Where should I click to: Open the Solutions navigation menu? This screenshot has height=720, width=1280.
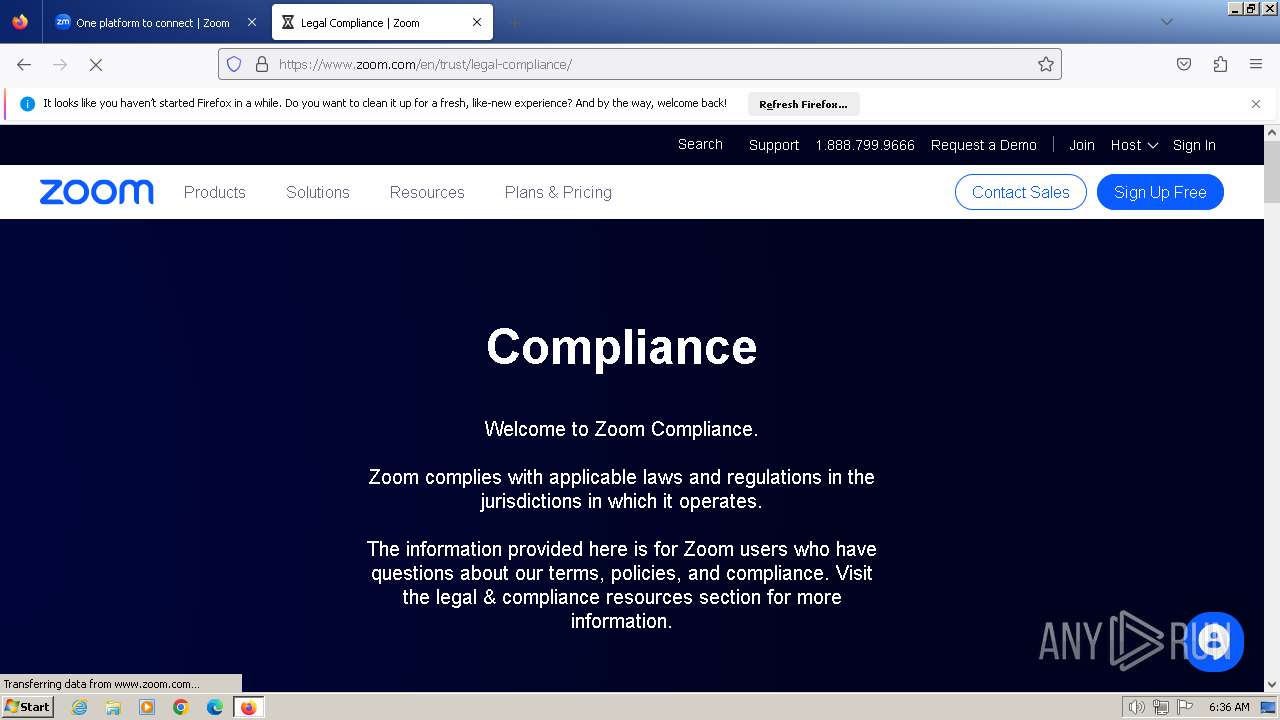pyautogui.click(x=318, y=192)
